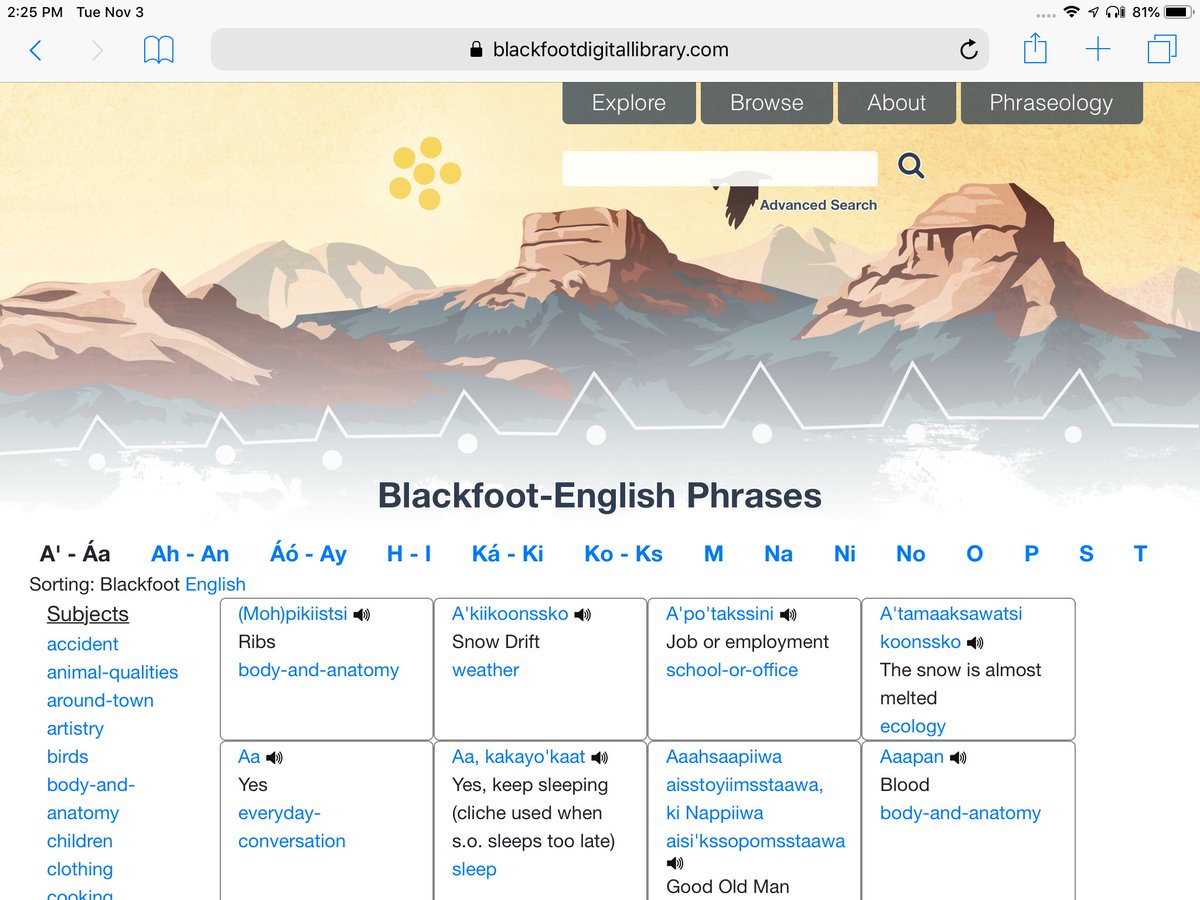Image resolution: width=1200 pixels, height=900 pixels.
Task: Navigate back to the previous page
Action: 35,48
